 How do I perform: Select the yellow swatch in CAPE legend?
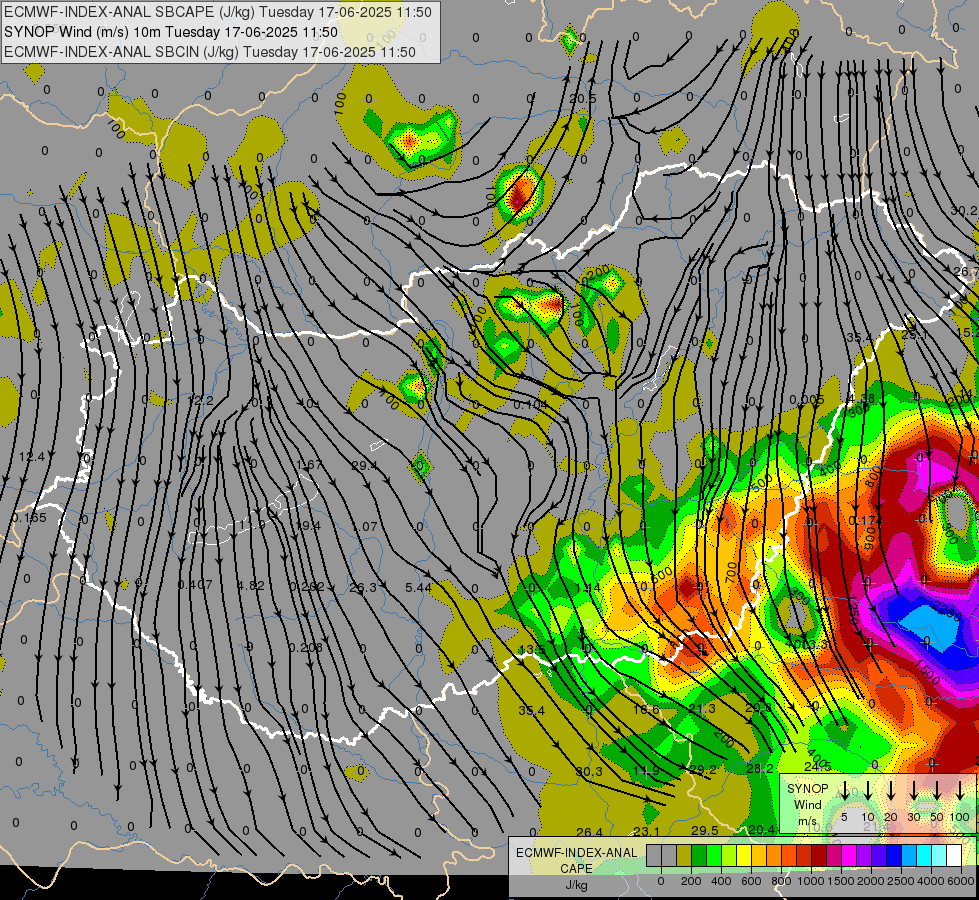(744, 856)
